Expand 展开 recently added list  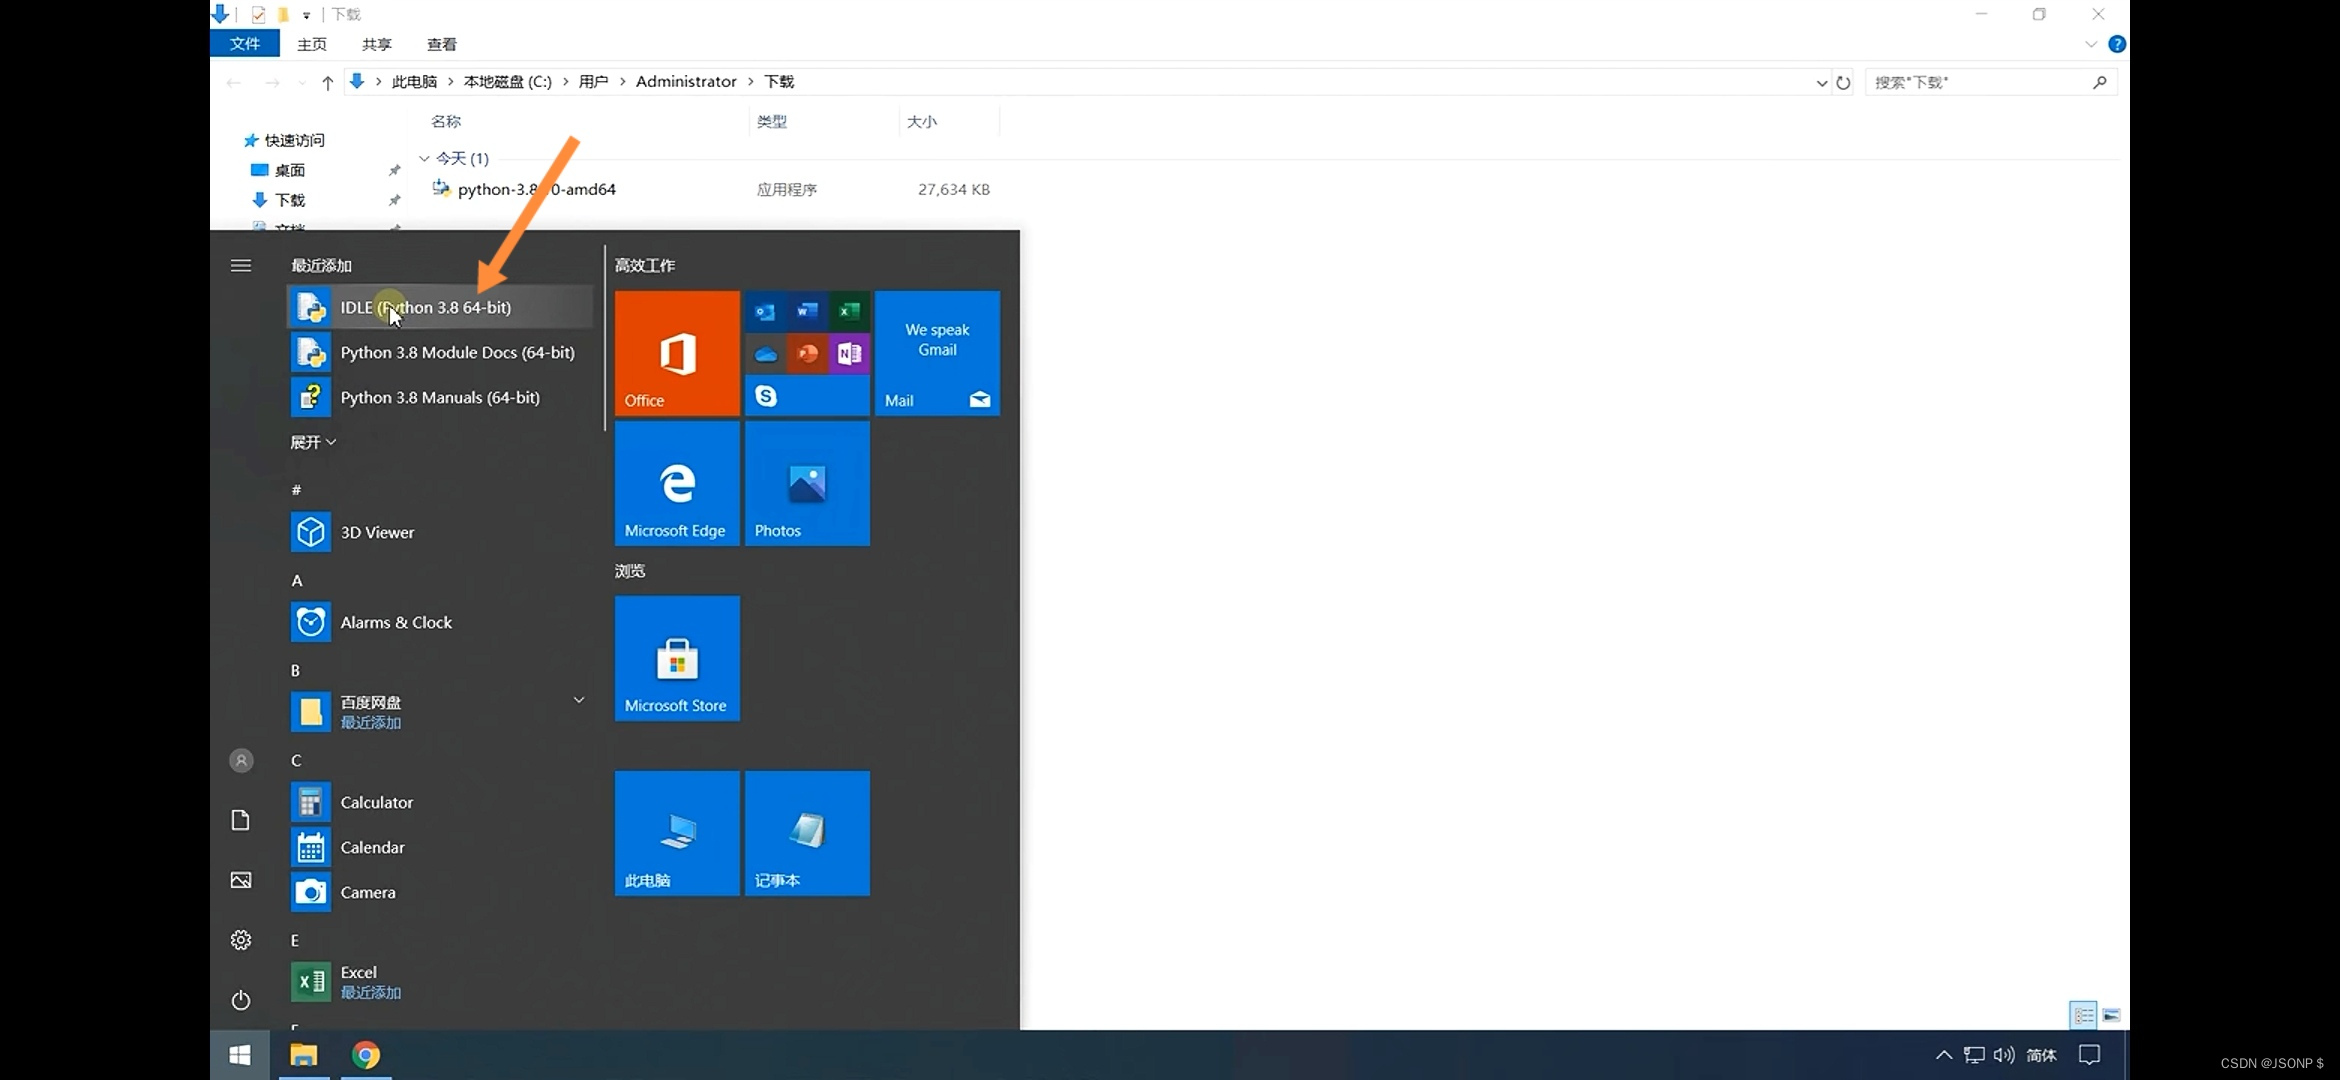(313, 442)
